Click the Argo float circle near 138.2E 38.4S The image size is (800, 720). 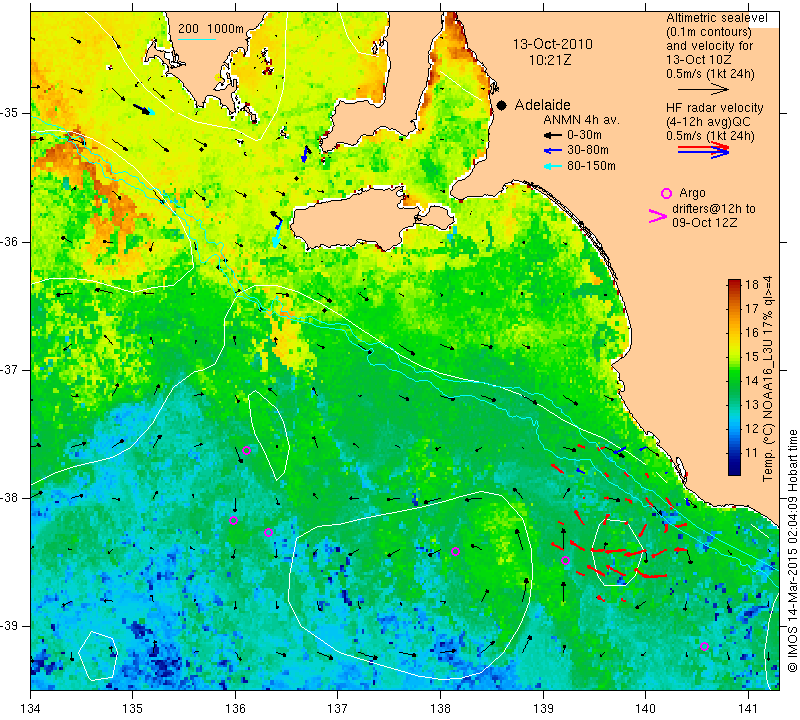(456, 552)
